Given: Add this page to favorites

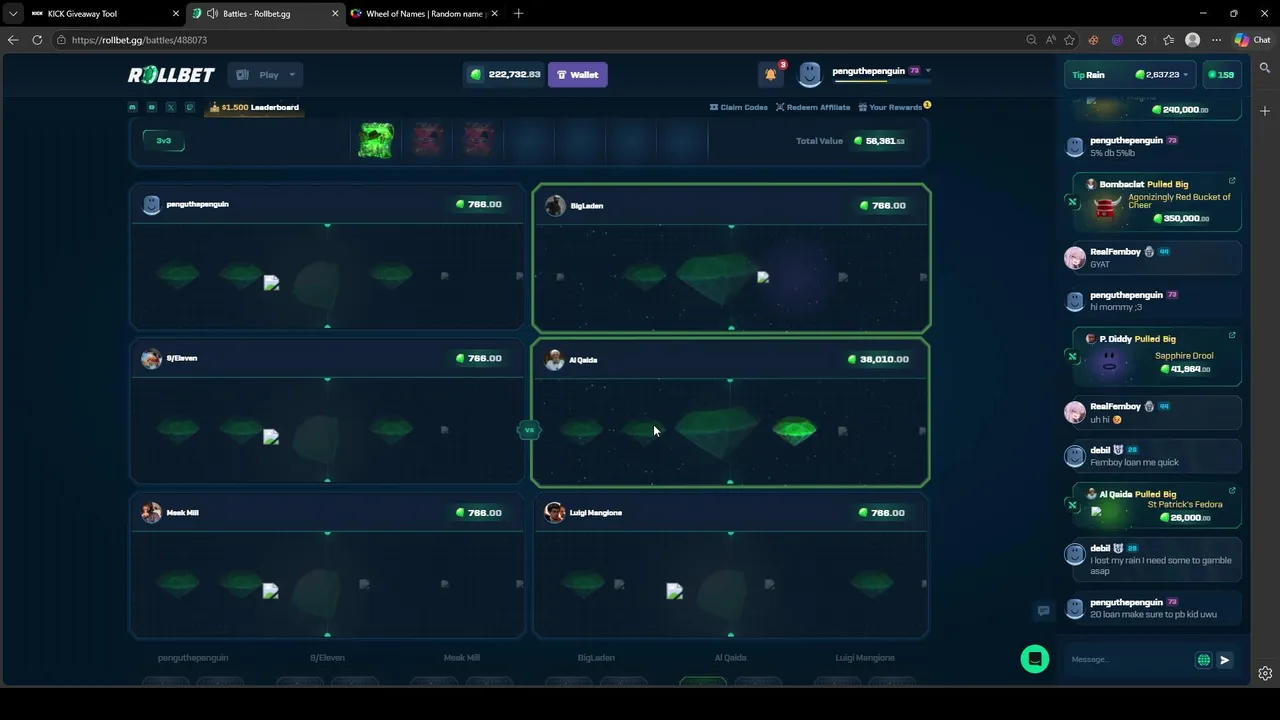Looking at the screenshot, I should [x=1070, y=40].
